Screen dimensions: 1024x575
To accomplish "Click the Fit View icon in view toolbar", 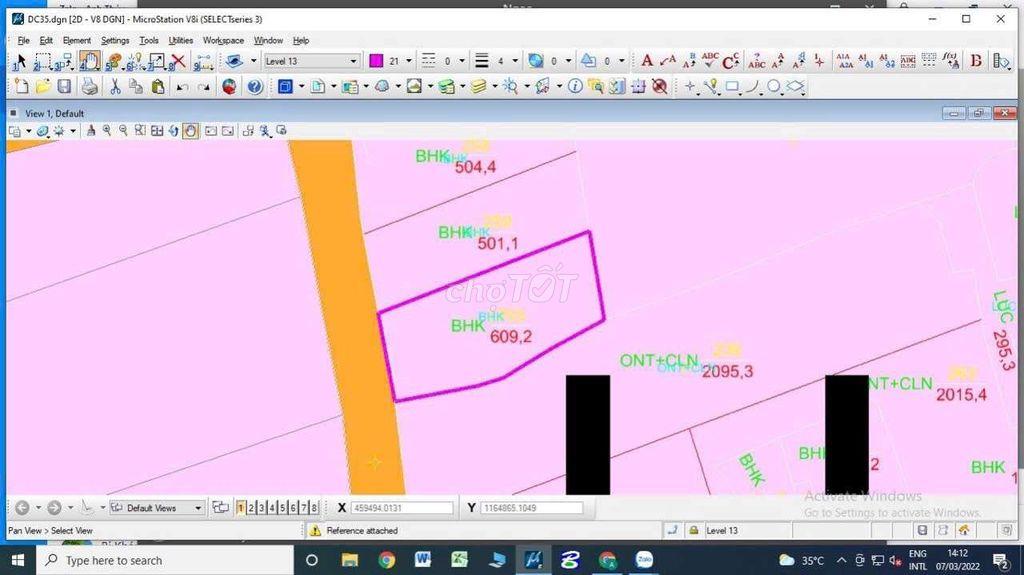I will 157,131.
